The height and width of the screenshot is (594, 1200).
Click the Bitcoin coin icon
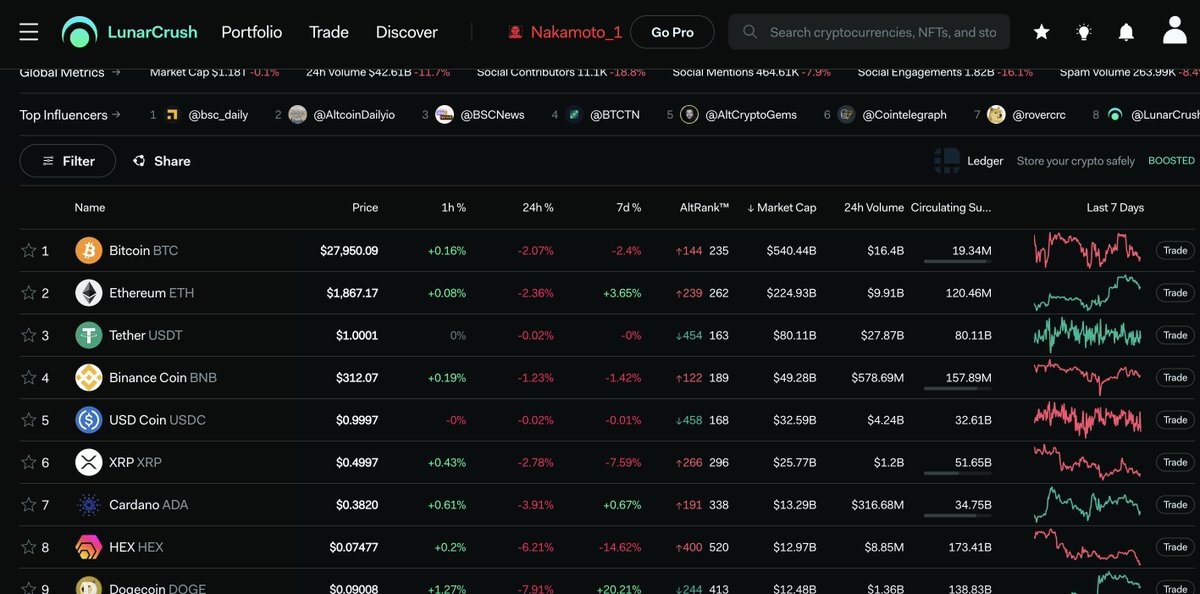[89, 250]
